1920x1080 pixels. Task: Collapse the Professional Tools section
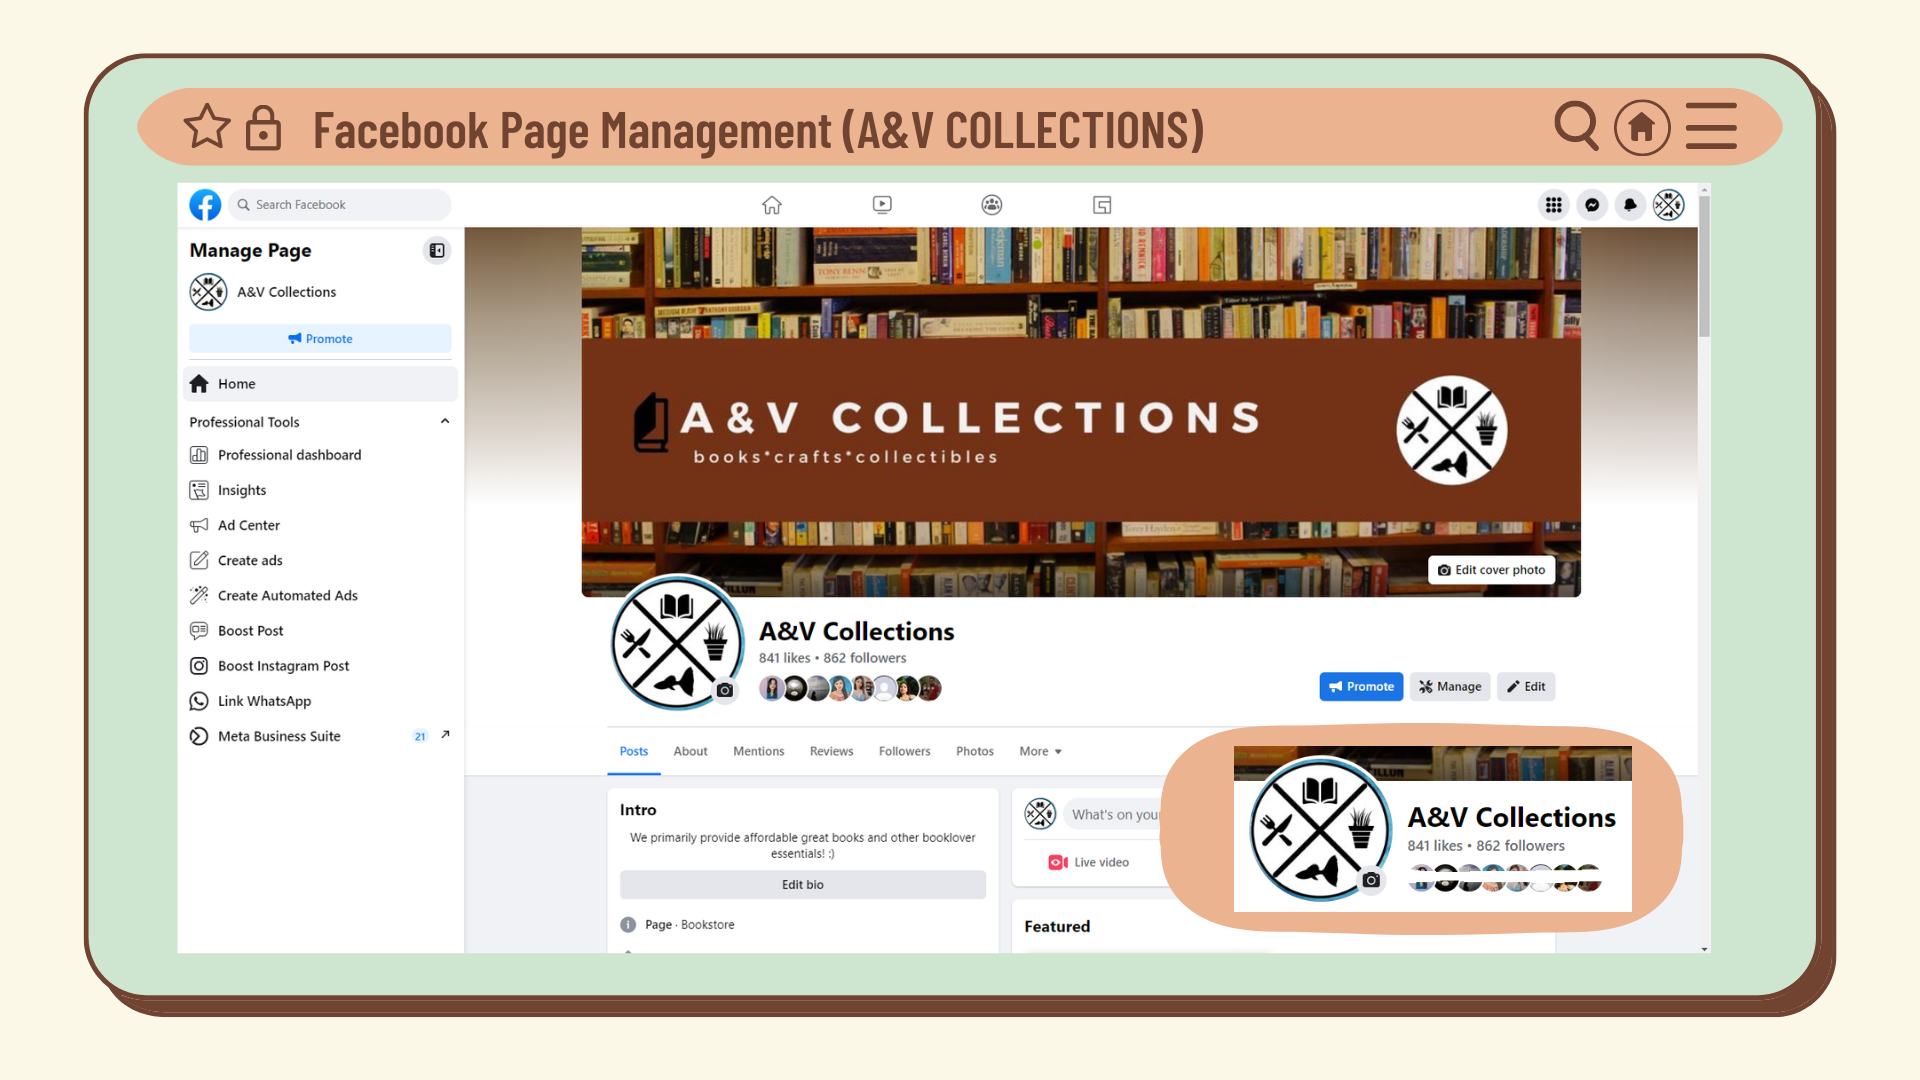pyautogui.click(x=445, y=422)
